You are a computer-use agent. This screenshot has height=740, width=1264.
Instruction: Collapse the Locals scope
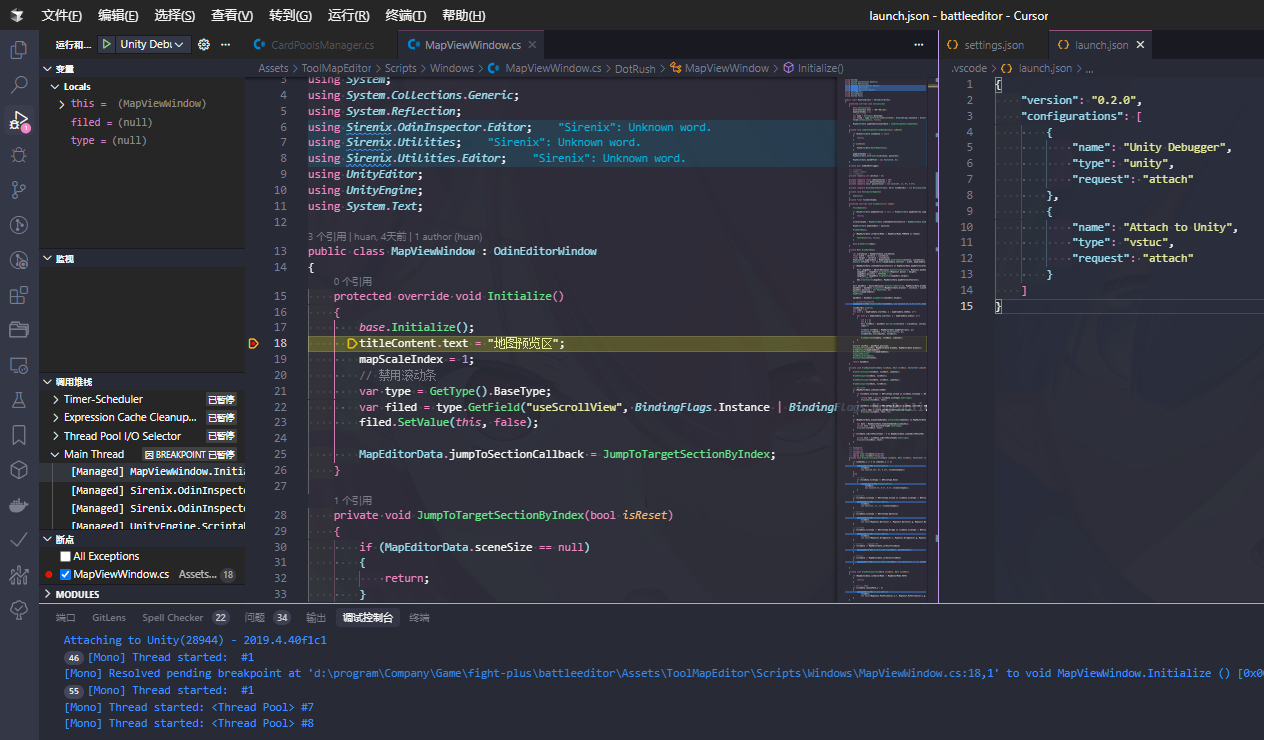[141, 86]
